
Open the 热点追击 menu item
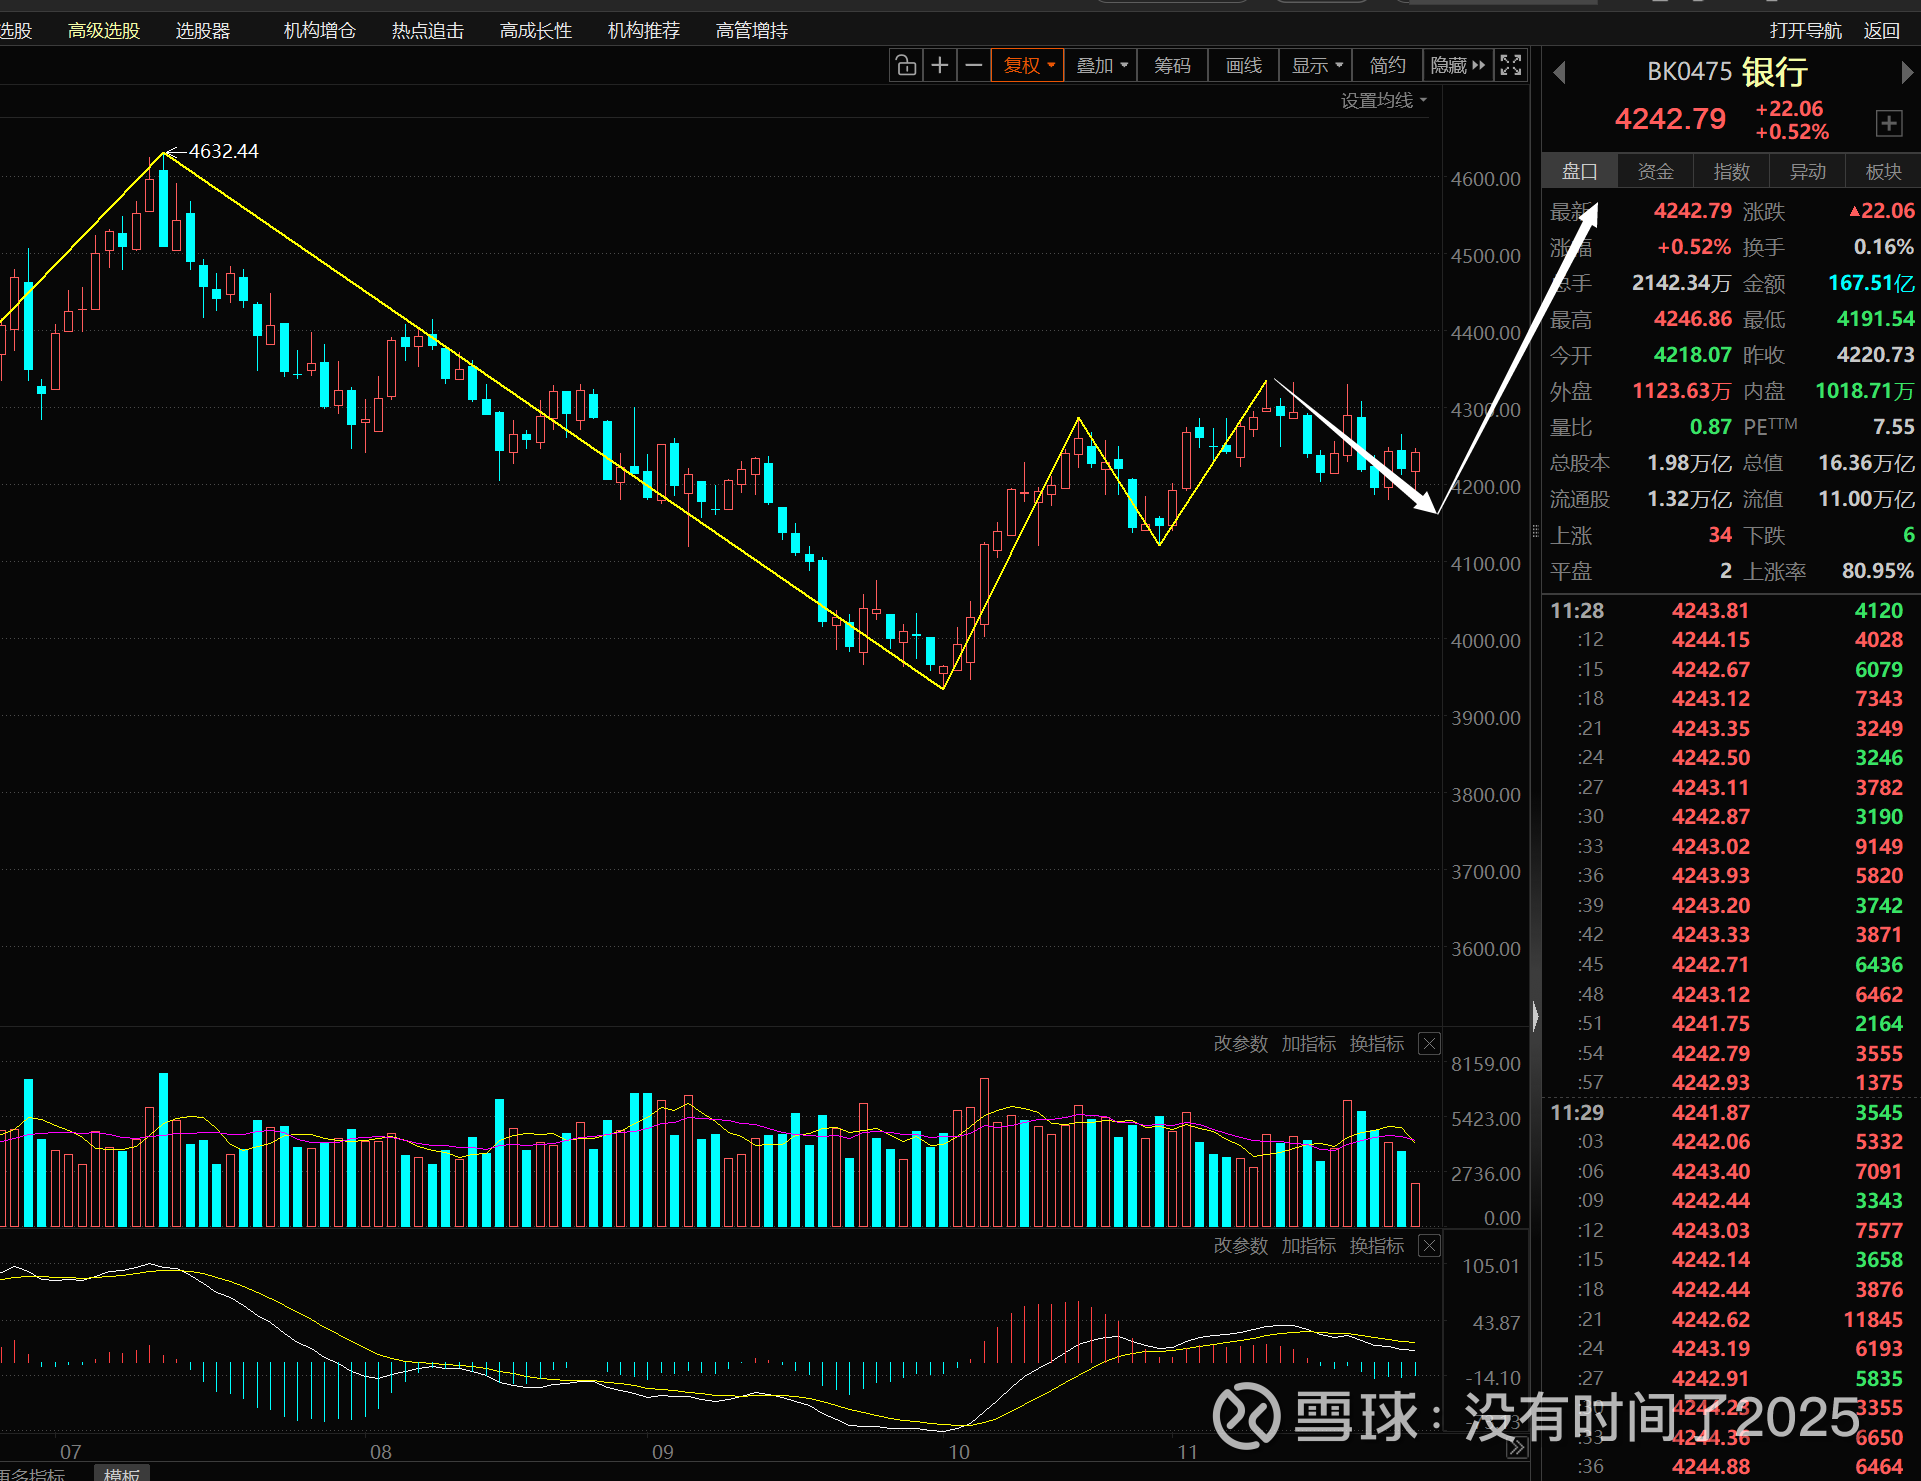pyautogui.click(x=428, y=31)
